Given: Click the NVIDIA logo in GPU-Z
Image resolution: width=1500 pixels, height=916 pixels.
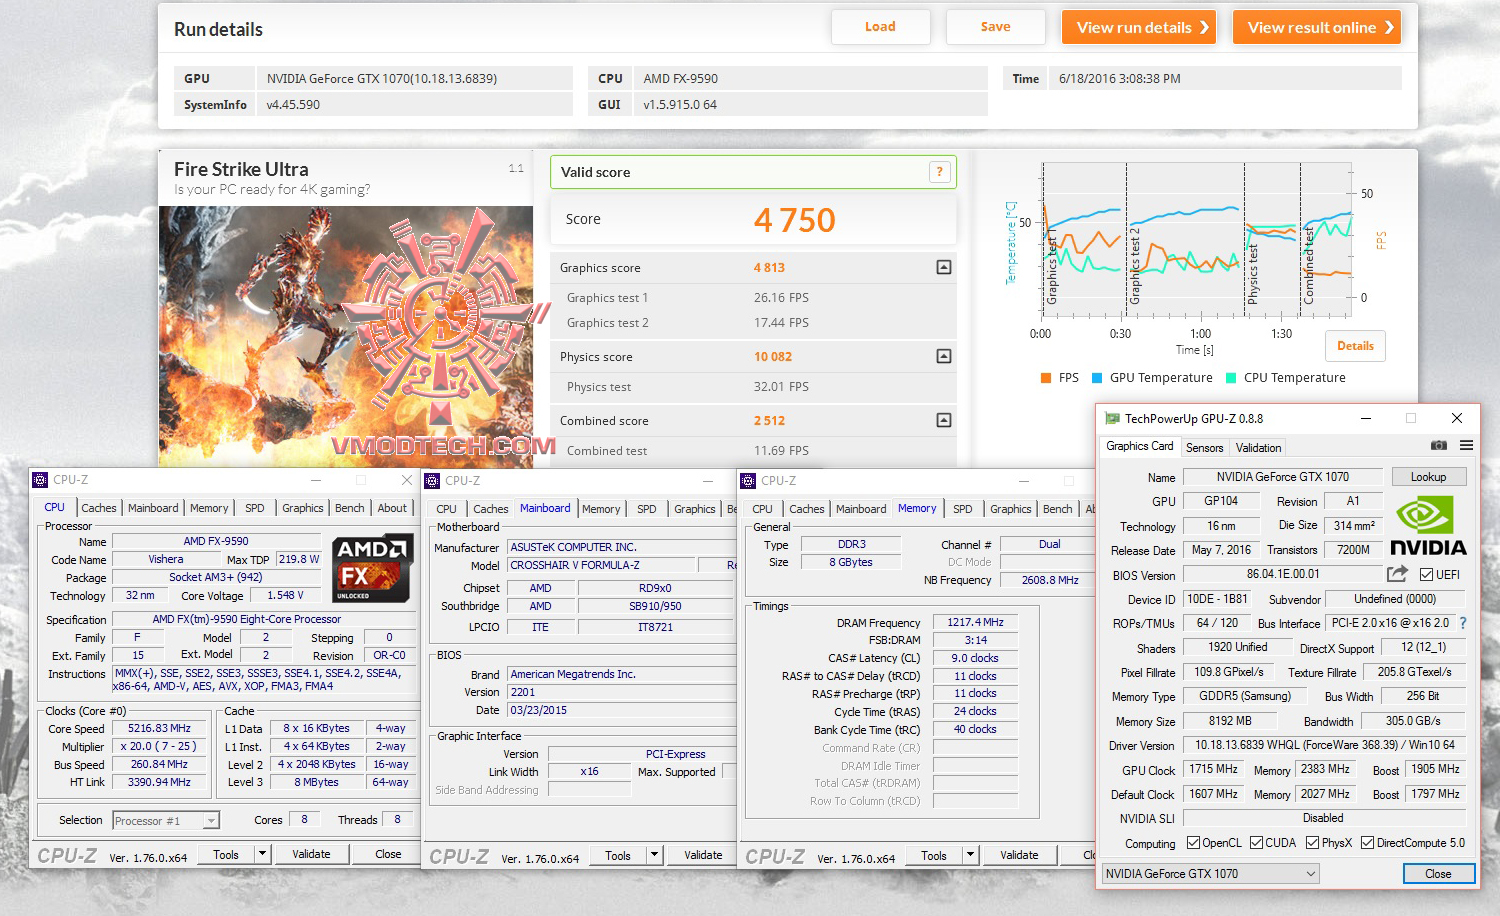Looking at the screenshot, I should click(1428, 527).
